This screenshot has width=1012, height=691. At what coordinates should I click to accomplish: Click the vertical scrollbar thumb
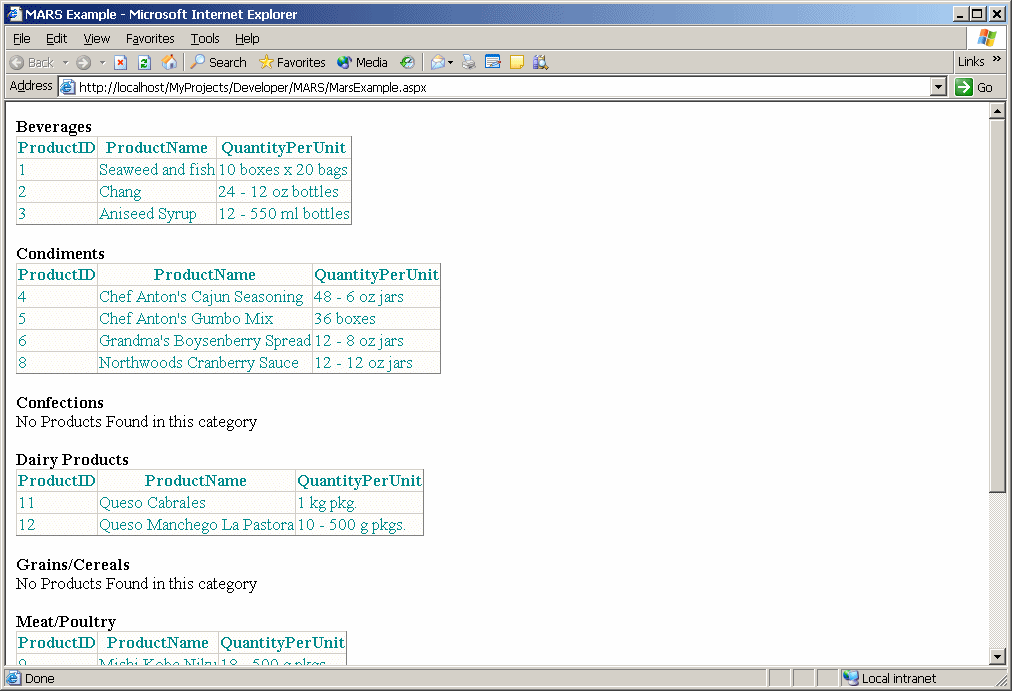[x=997, y=306]
